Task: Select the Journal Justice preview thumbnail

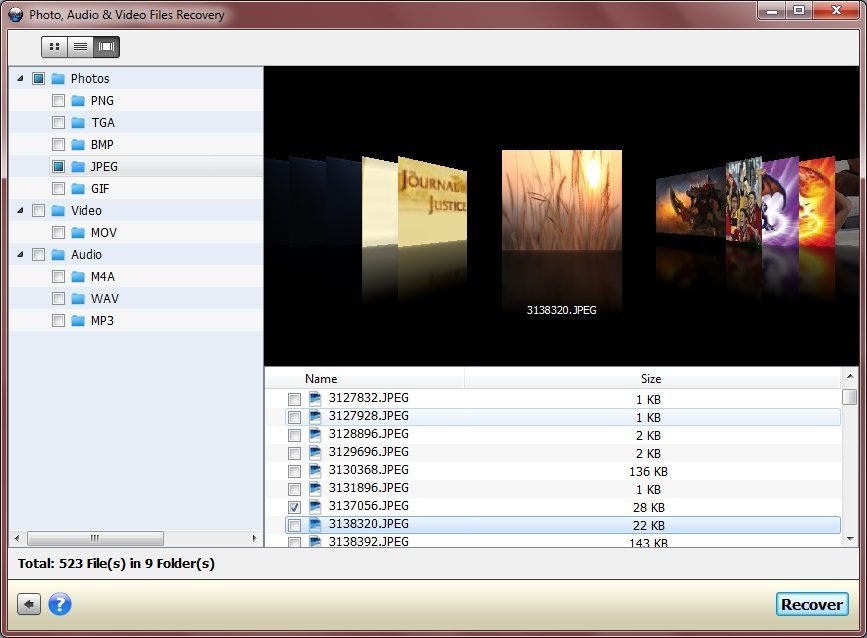Action: [432, 202]
